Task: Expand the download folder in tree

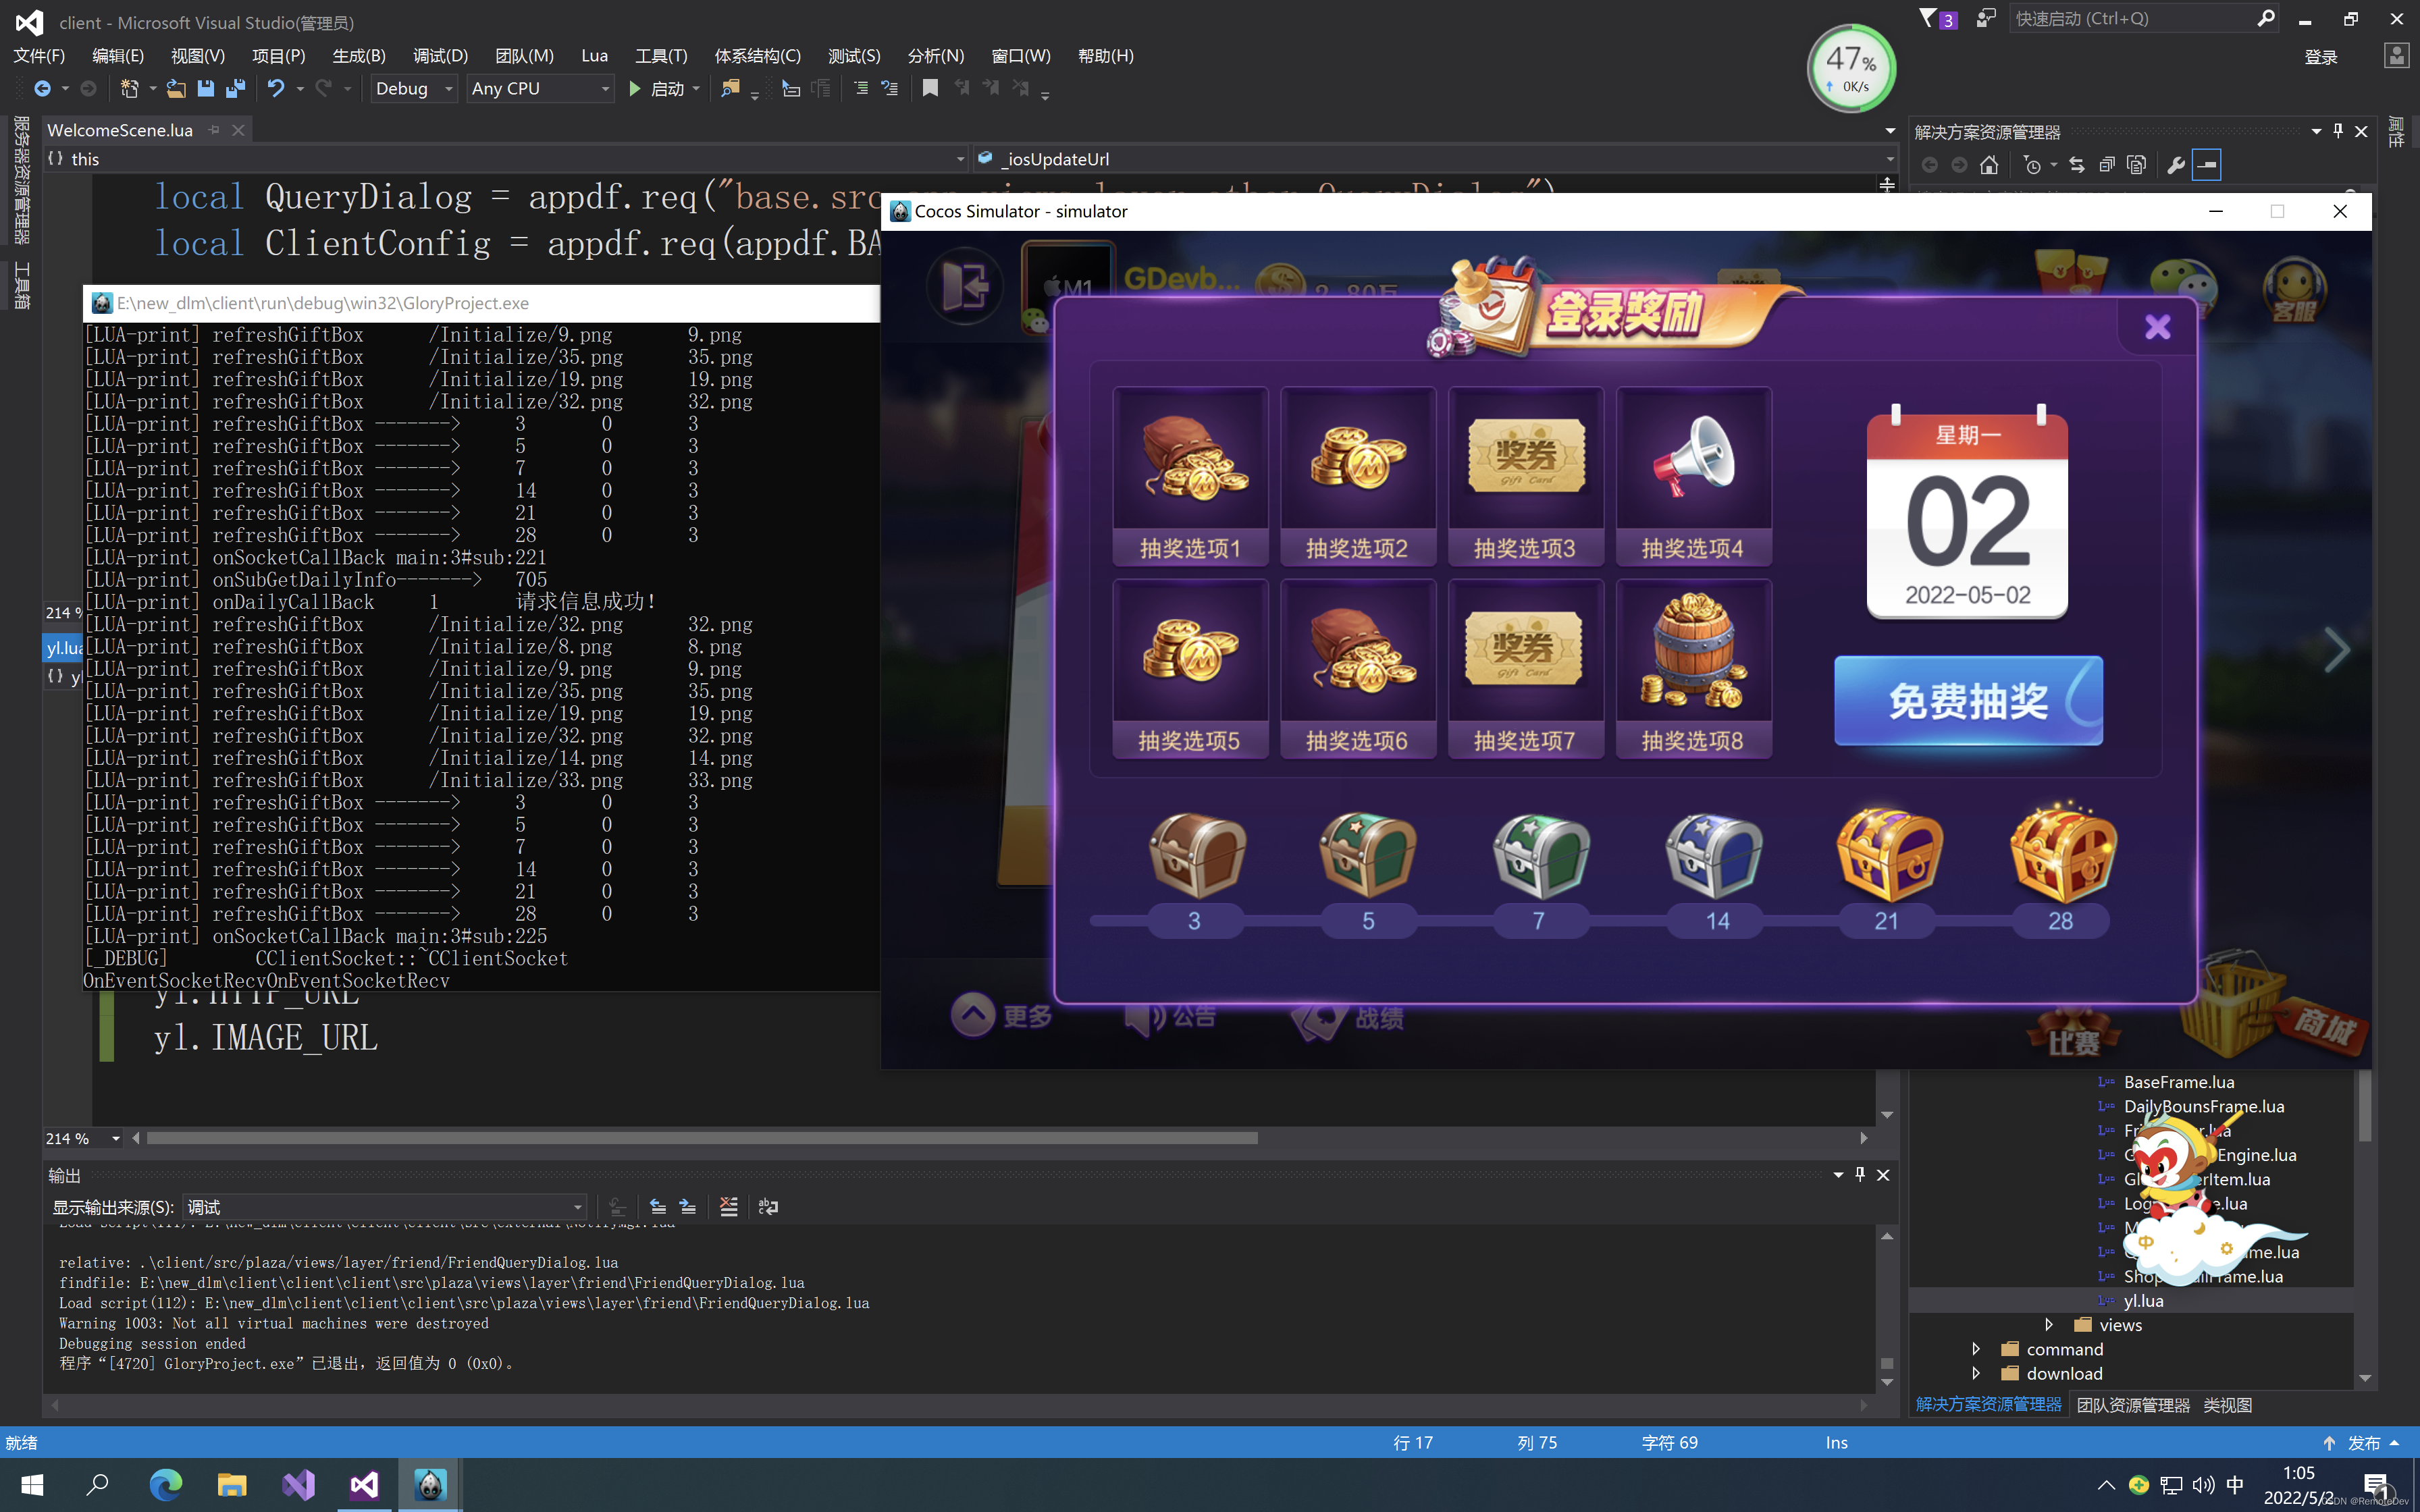Action: (1976, 1374)
